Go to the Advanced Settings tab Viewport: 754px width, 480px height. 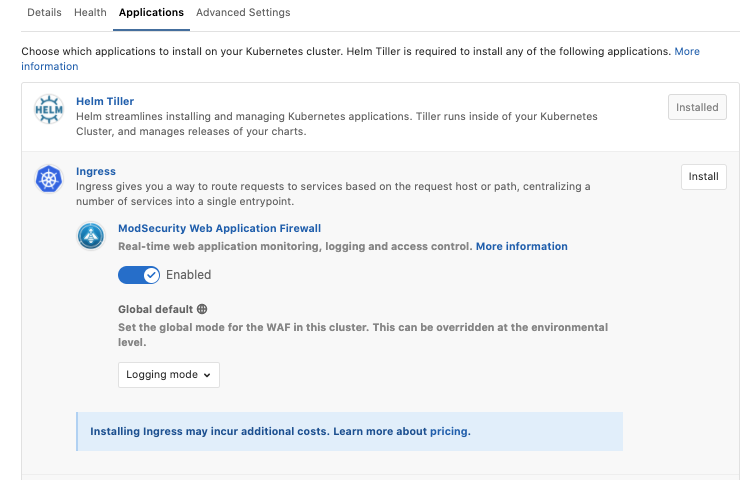point(243,13)
